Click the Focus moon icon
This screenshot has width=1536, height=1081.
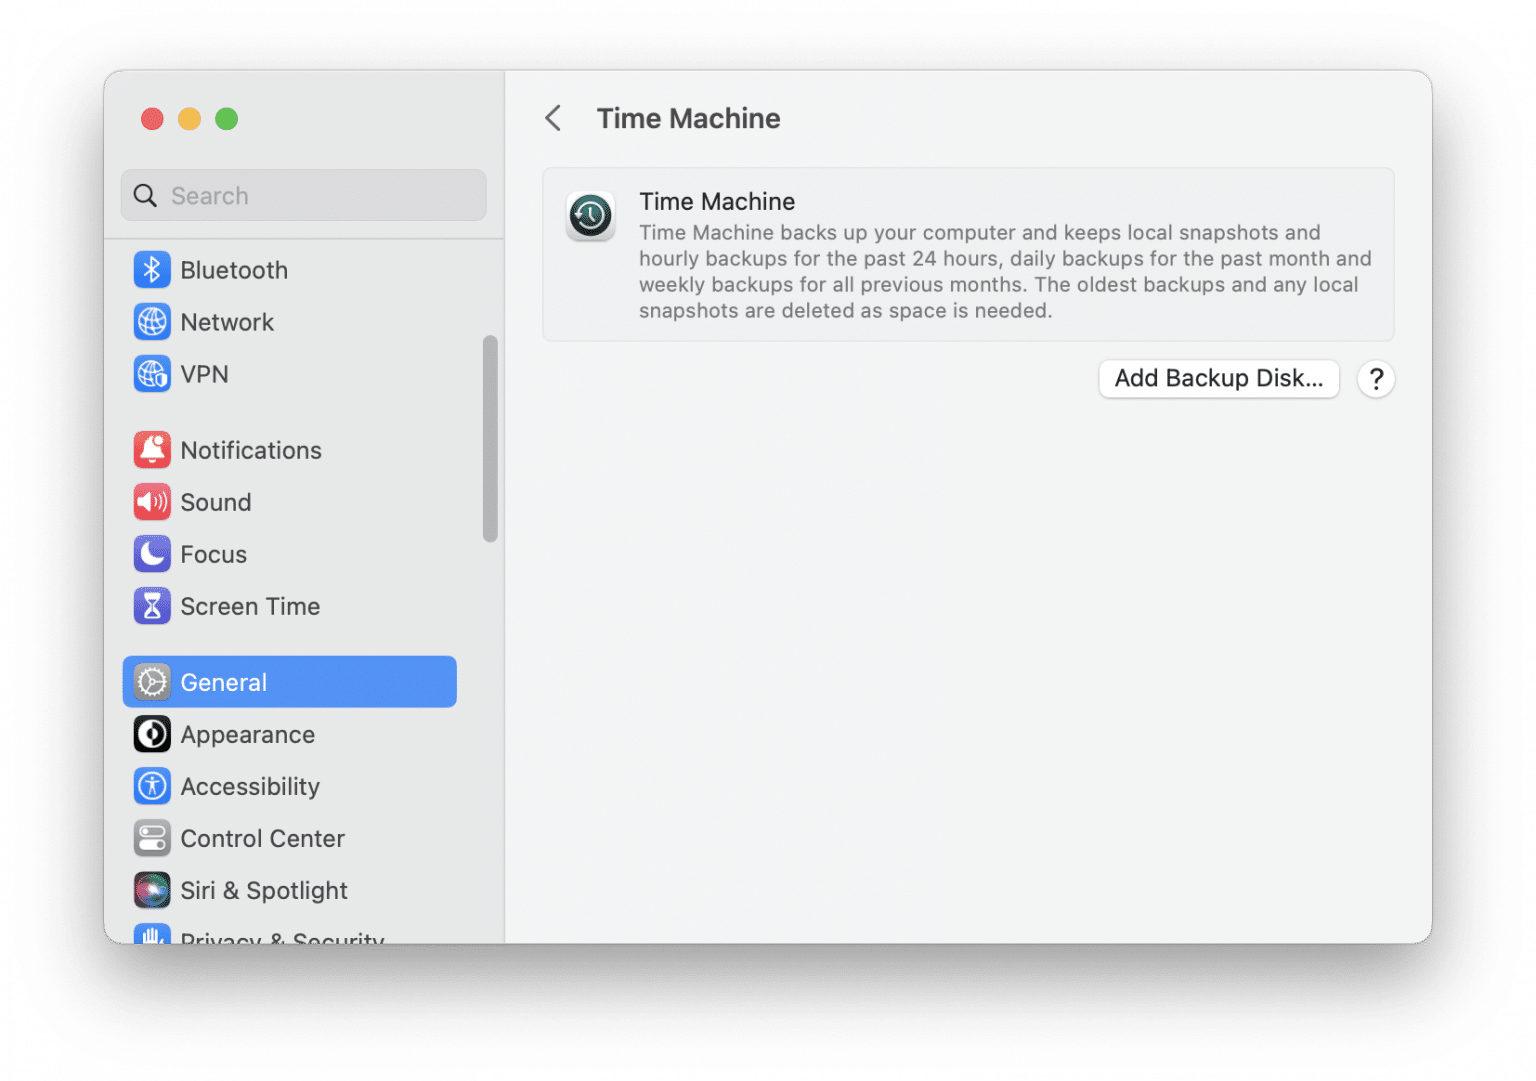tap(152, 554)
